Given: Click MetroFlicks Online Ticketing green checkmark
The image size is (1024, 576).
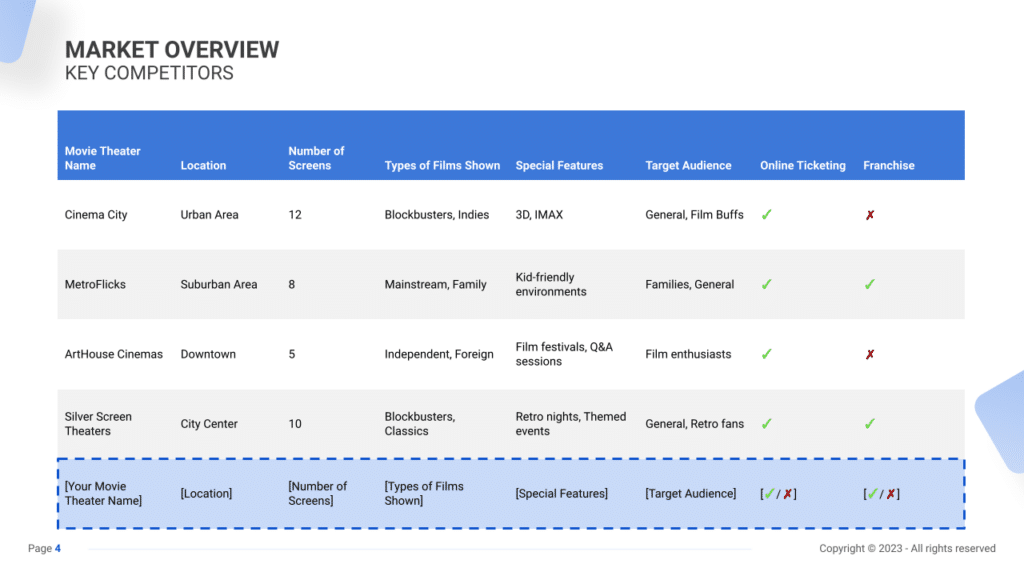Looking at the screenshot, I should tap(767, 284).
